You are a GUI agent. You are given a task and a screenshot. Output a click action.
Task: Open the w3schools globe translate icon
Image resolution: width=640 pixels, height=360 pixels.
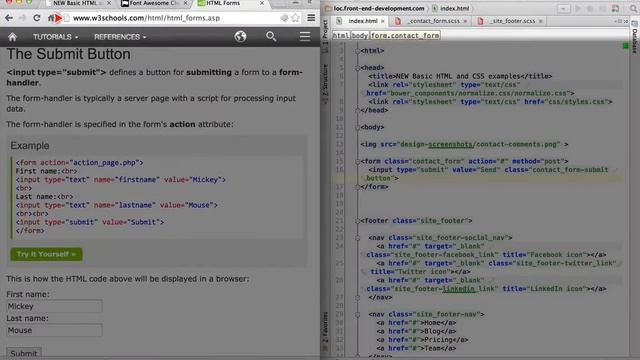240,36
